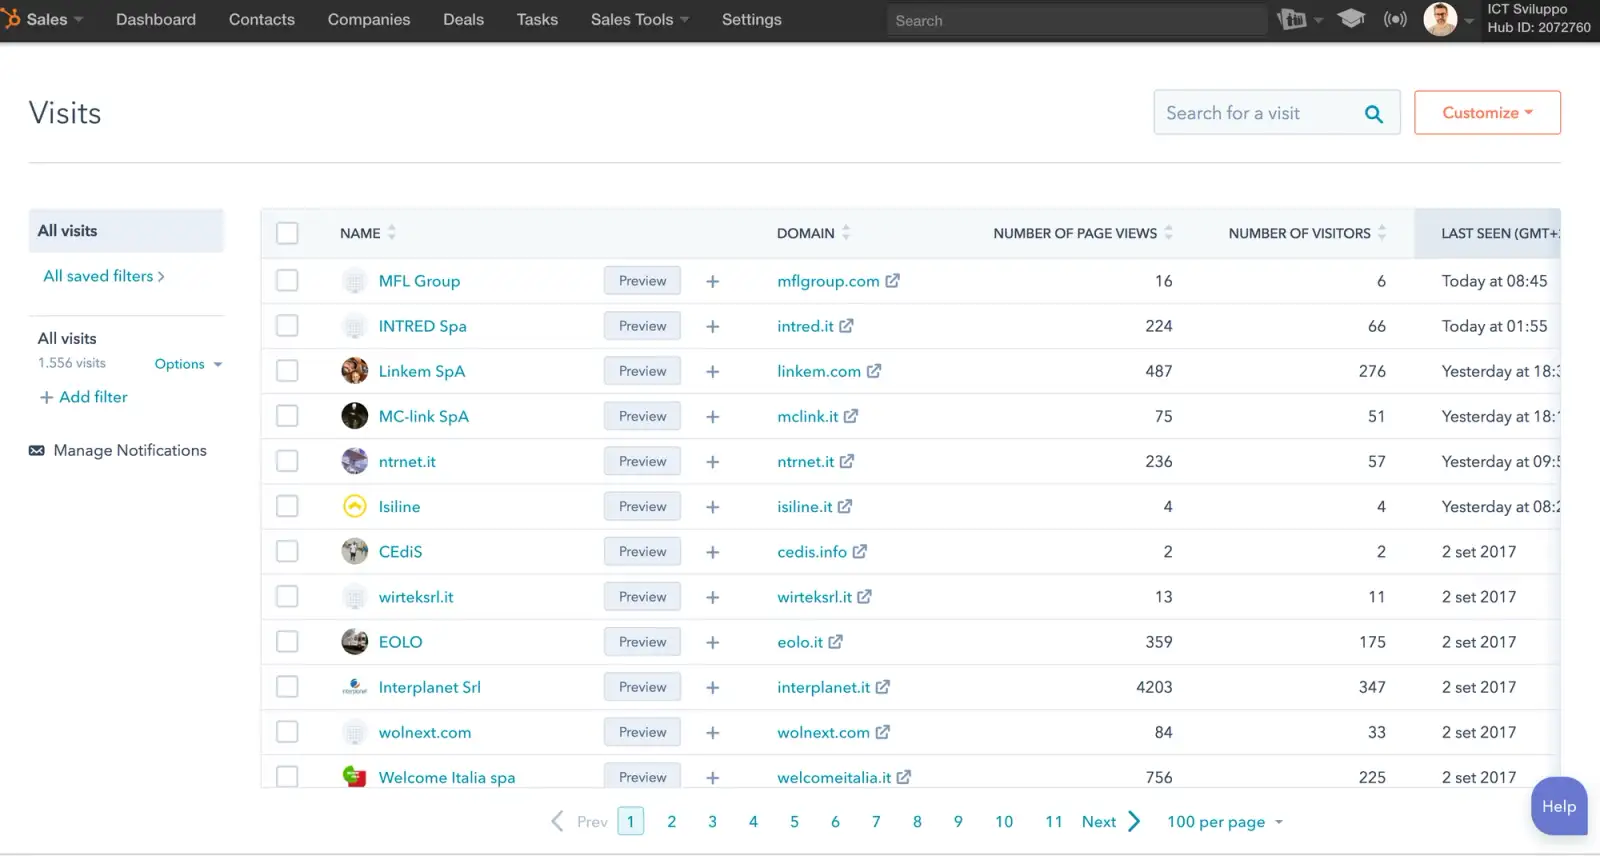The height and width of the screenshot is (856, 1600).
Task: Change the 100 per page dropdown
Action: pos(1225,822)
